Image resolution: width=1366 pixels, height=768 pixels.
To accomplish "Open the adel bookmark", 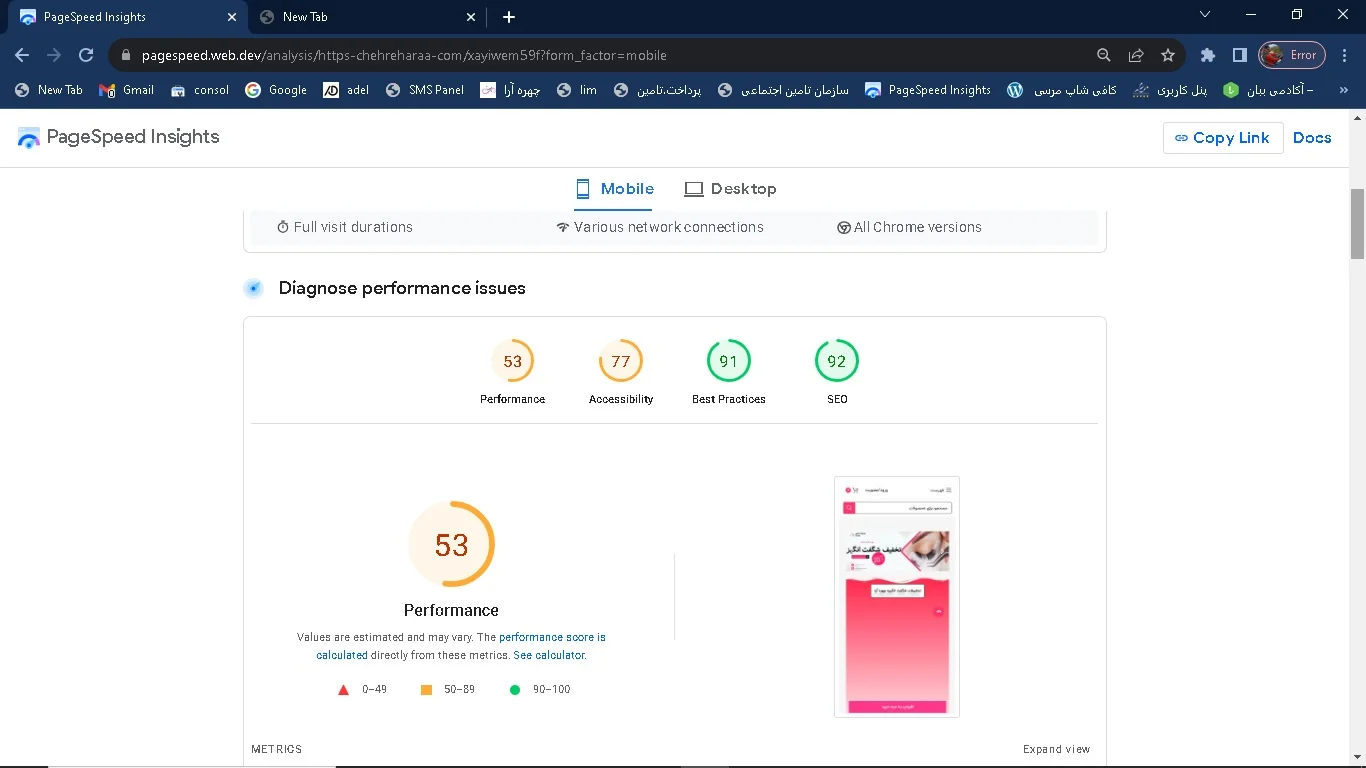I will point(346,90).
